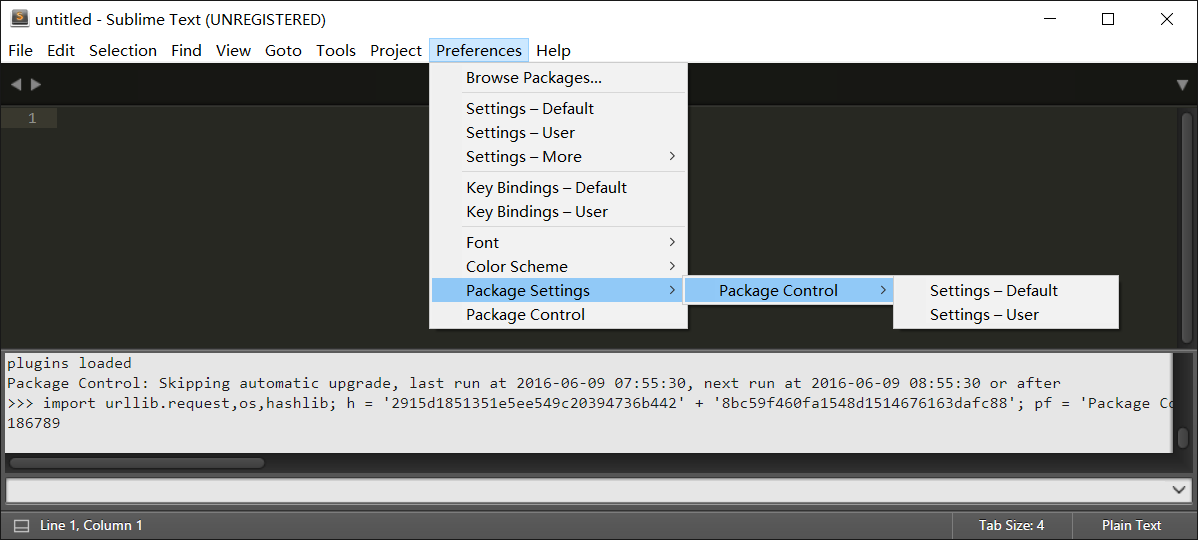Click the console vertical scrollbar thumb

pyautogui.click(x=1182, y=438)
